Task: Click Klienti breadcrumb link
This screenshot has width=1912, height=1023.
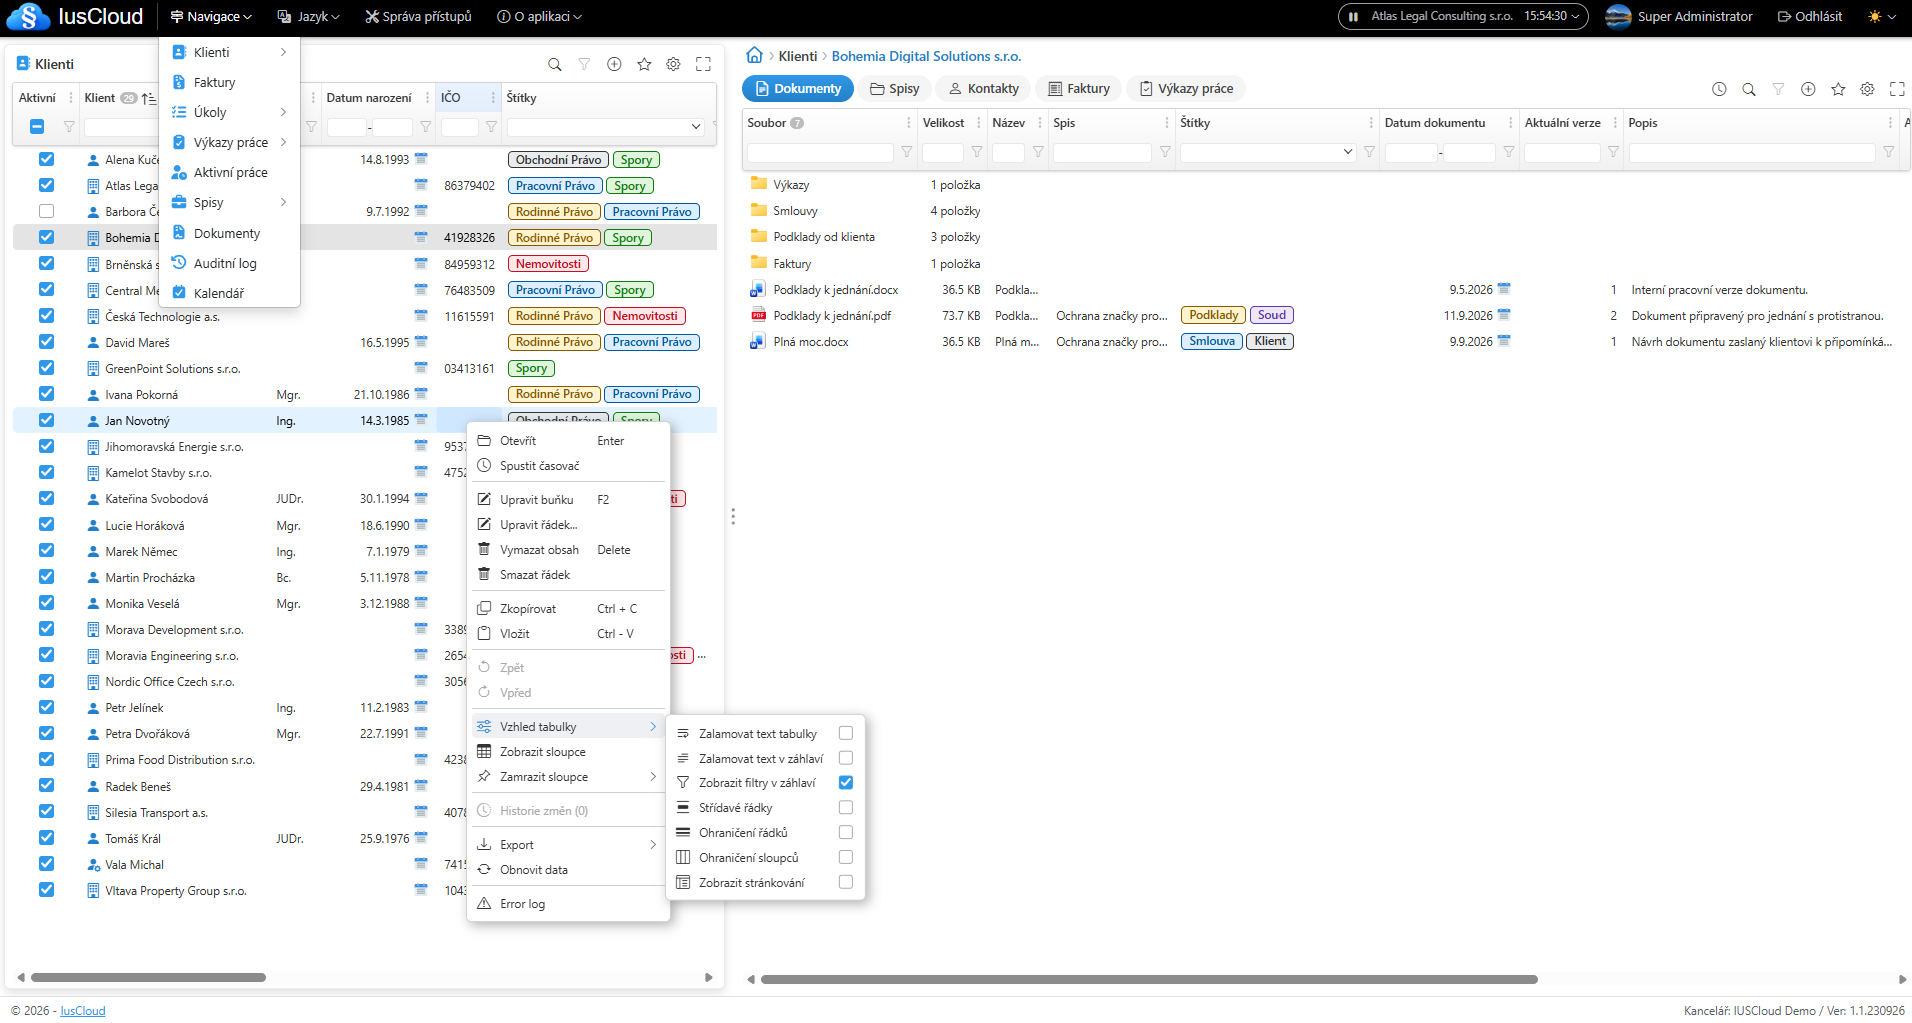Action: point(798,56)
